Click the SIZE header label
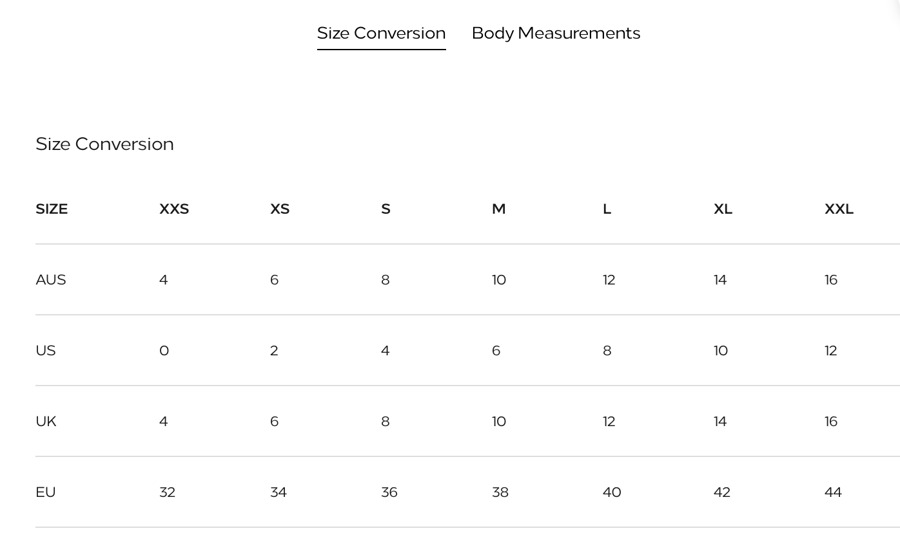This screenshot has height=551, width=900. pyautogui.click(x=52, y=209)
